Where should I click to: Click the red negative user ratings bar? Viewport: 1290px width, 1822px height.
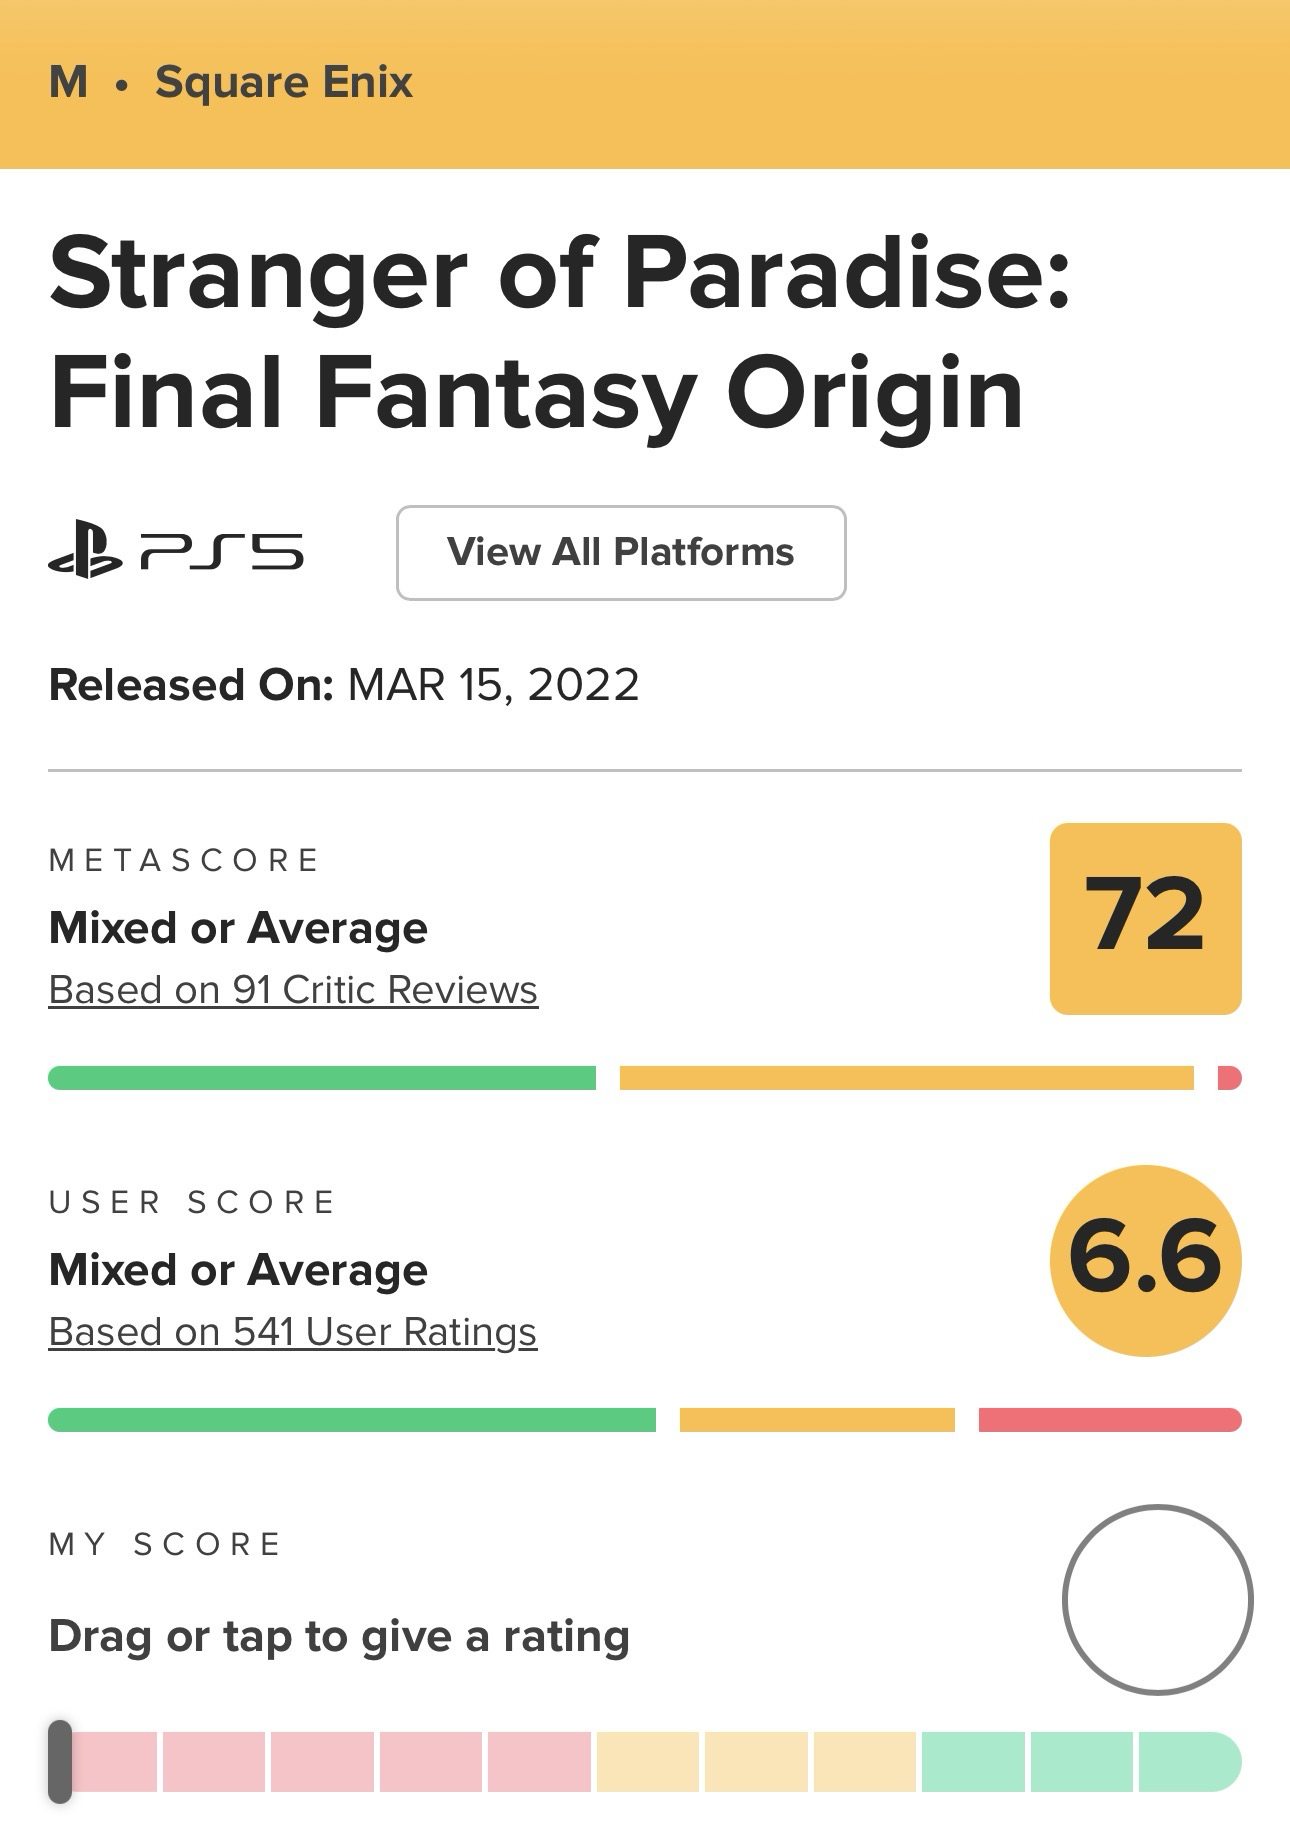[x=1109, y=1420]
